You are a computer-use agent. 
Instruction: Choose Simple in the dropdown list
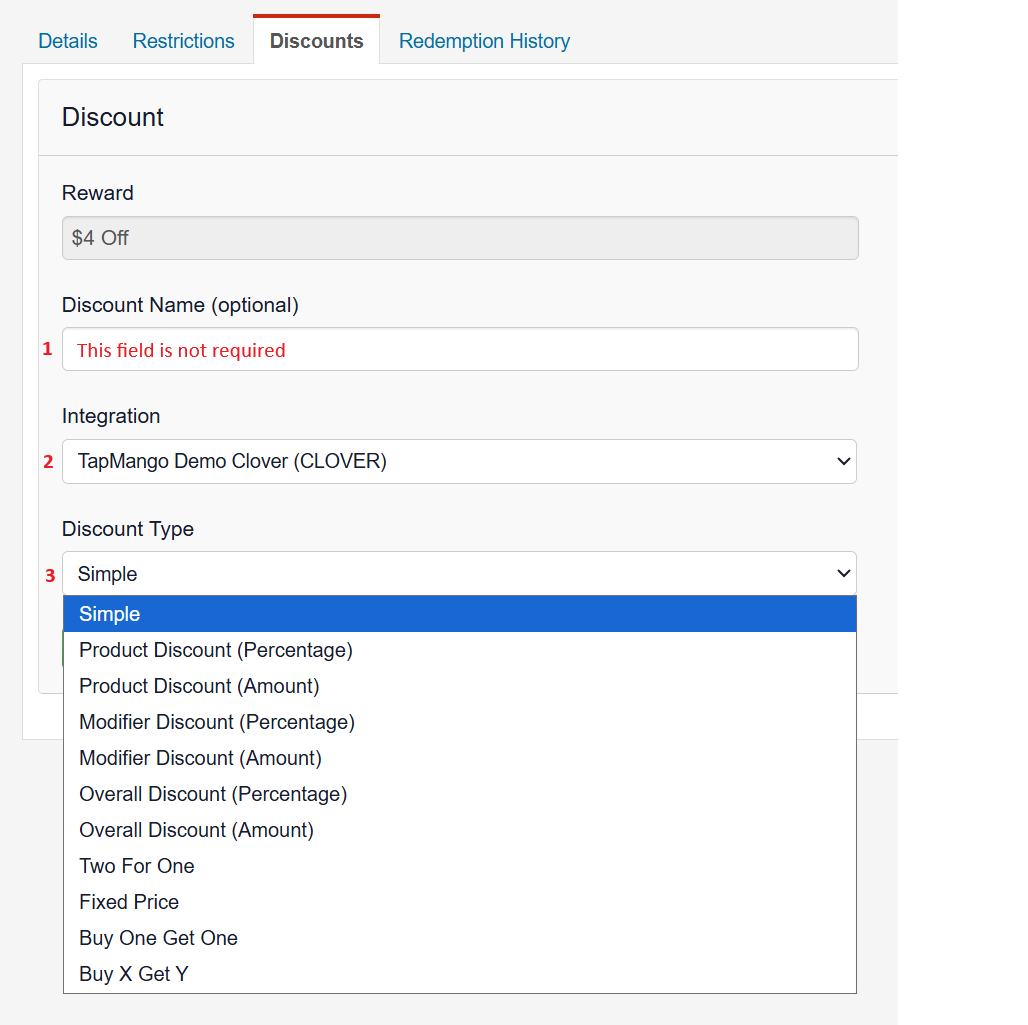point(460,614)
